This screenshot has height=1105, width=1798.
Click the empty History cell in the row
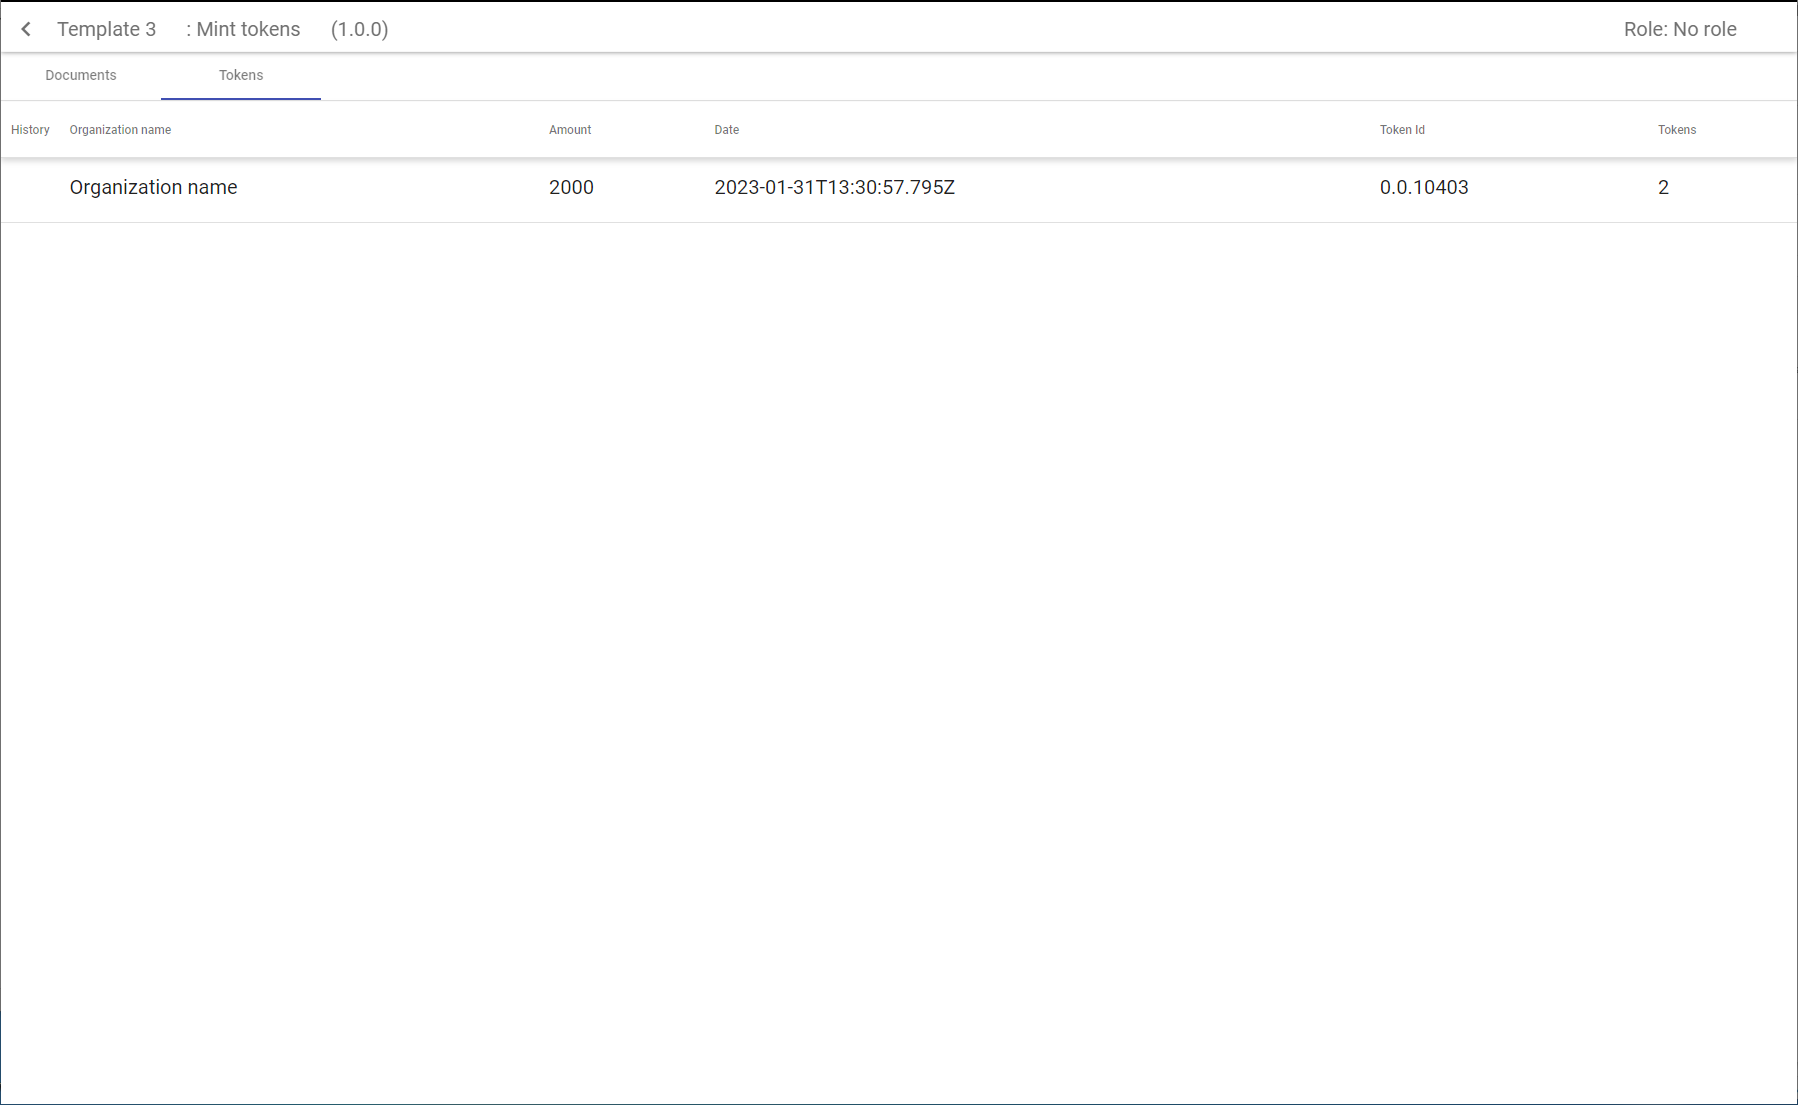pos(30,188)
